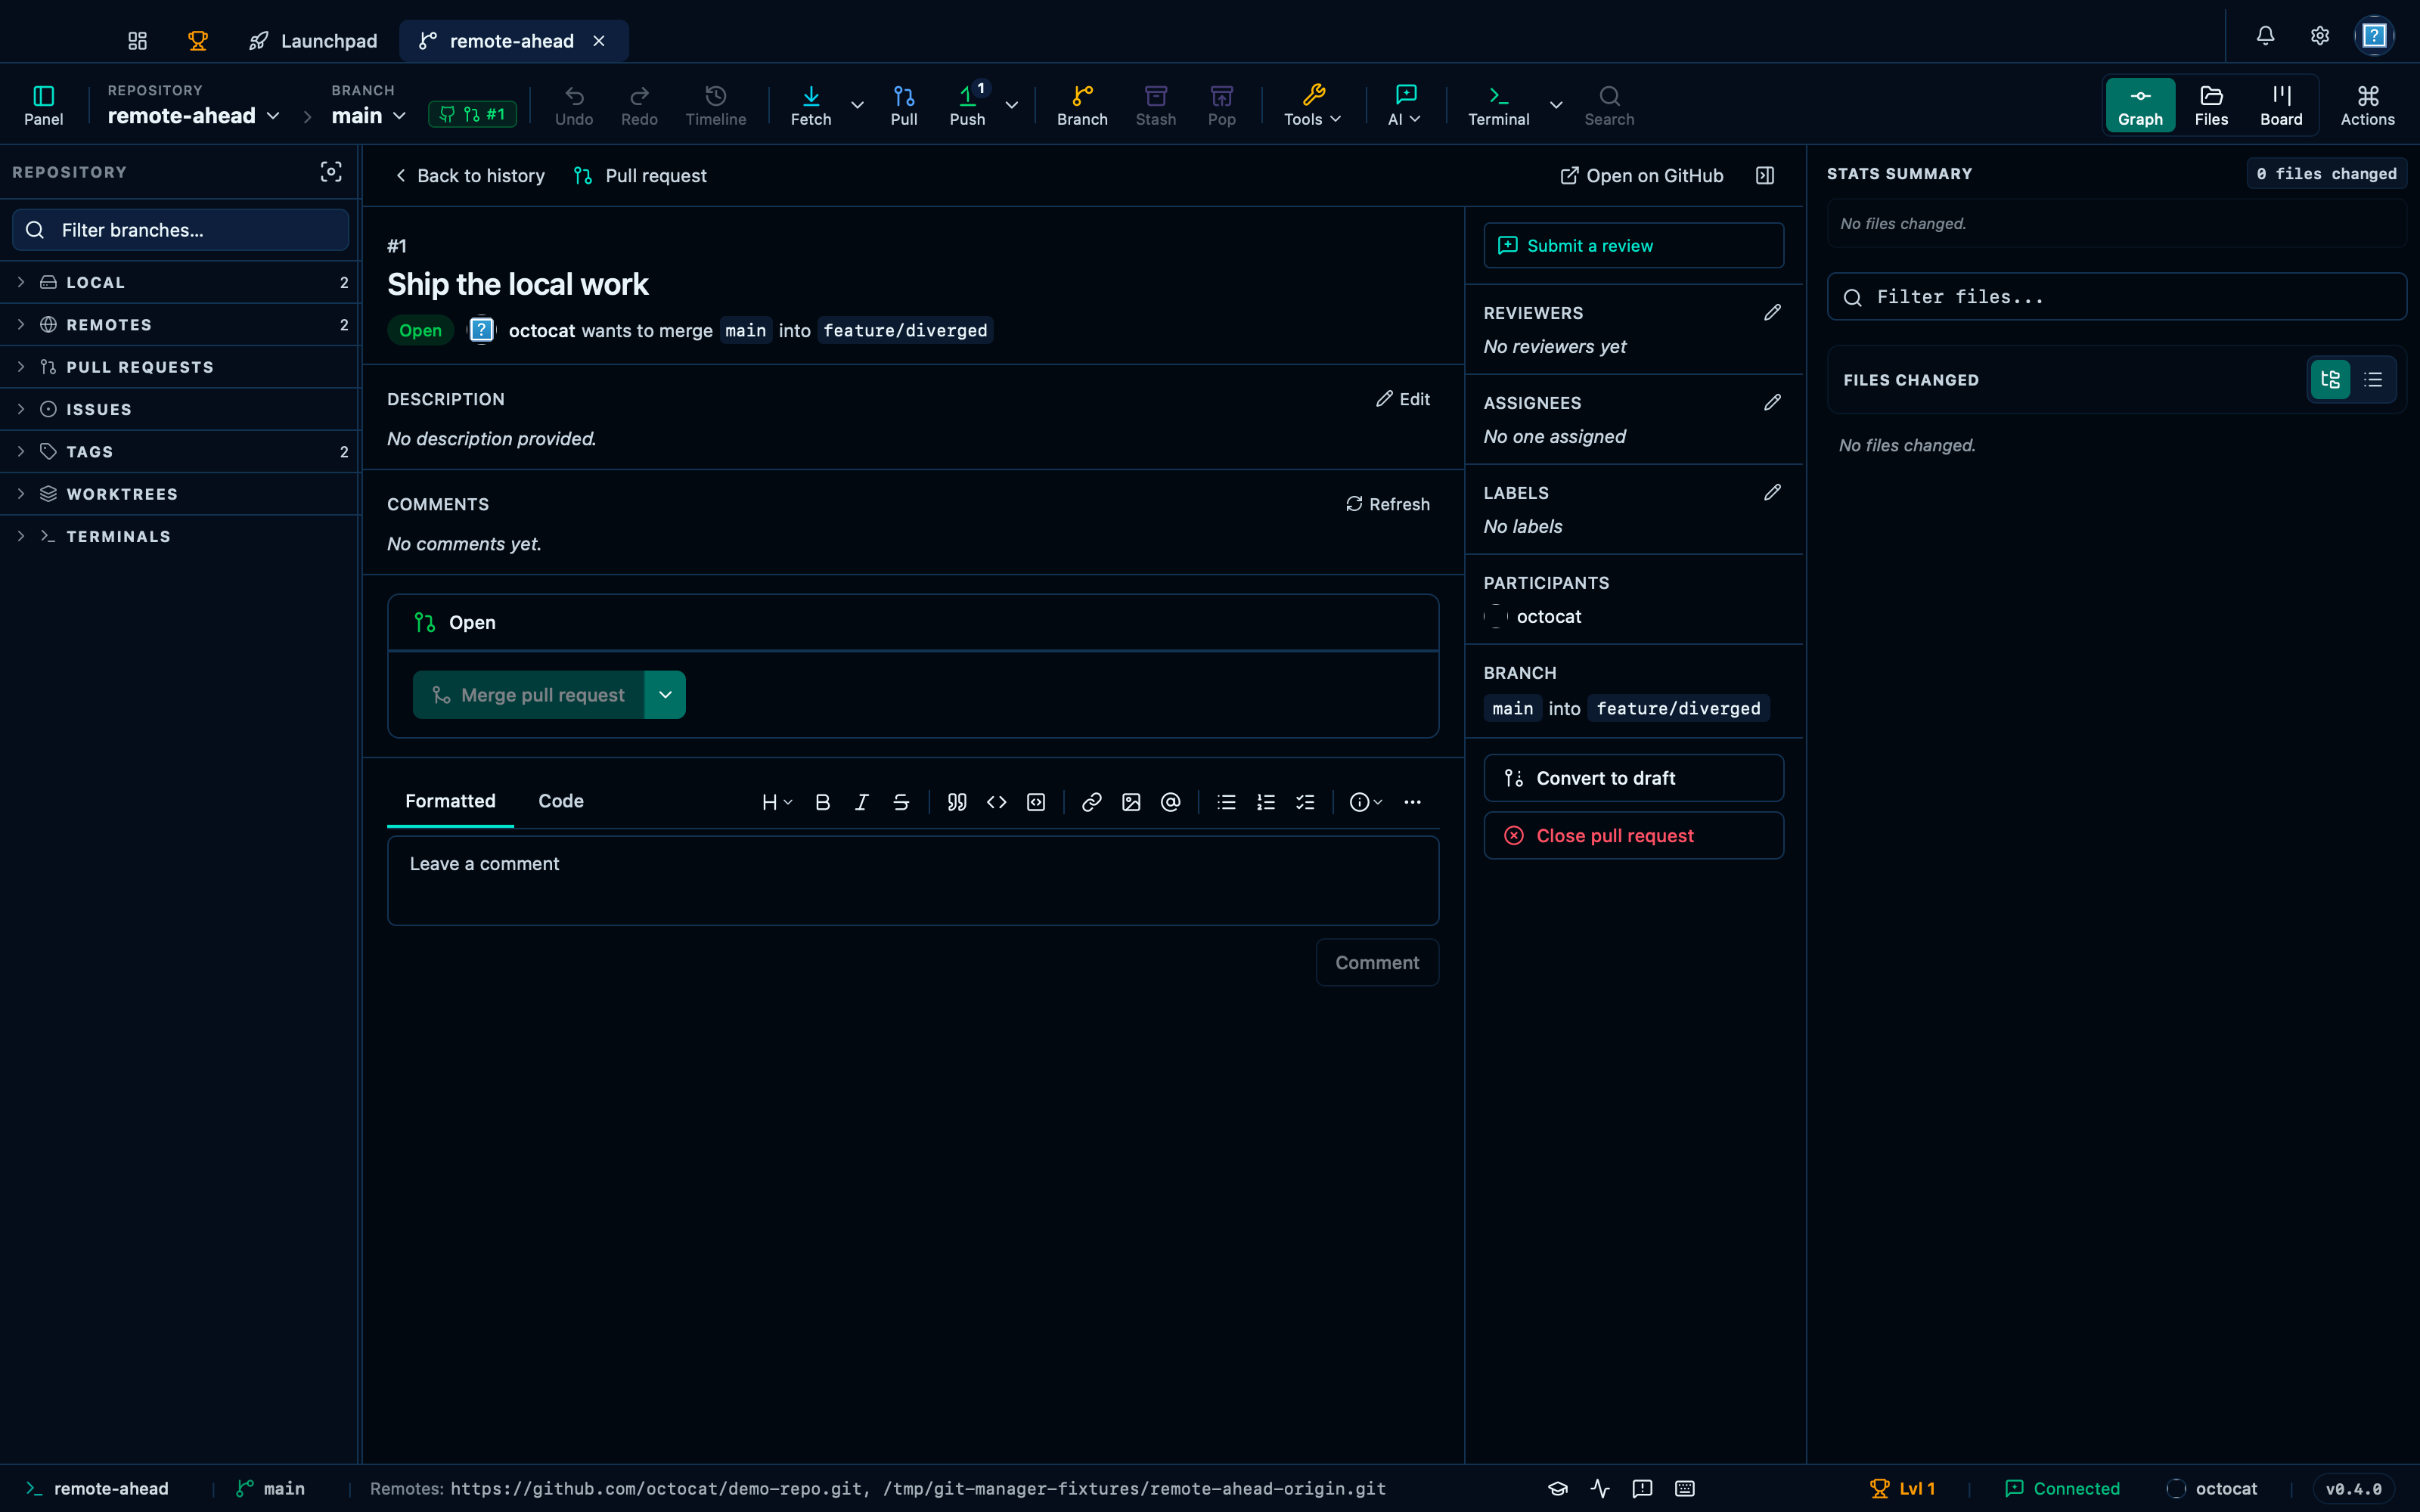Switch to the Launchpad tab
The image size is (2420, 1512).
click(x=313, y=41)
